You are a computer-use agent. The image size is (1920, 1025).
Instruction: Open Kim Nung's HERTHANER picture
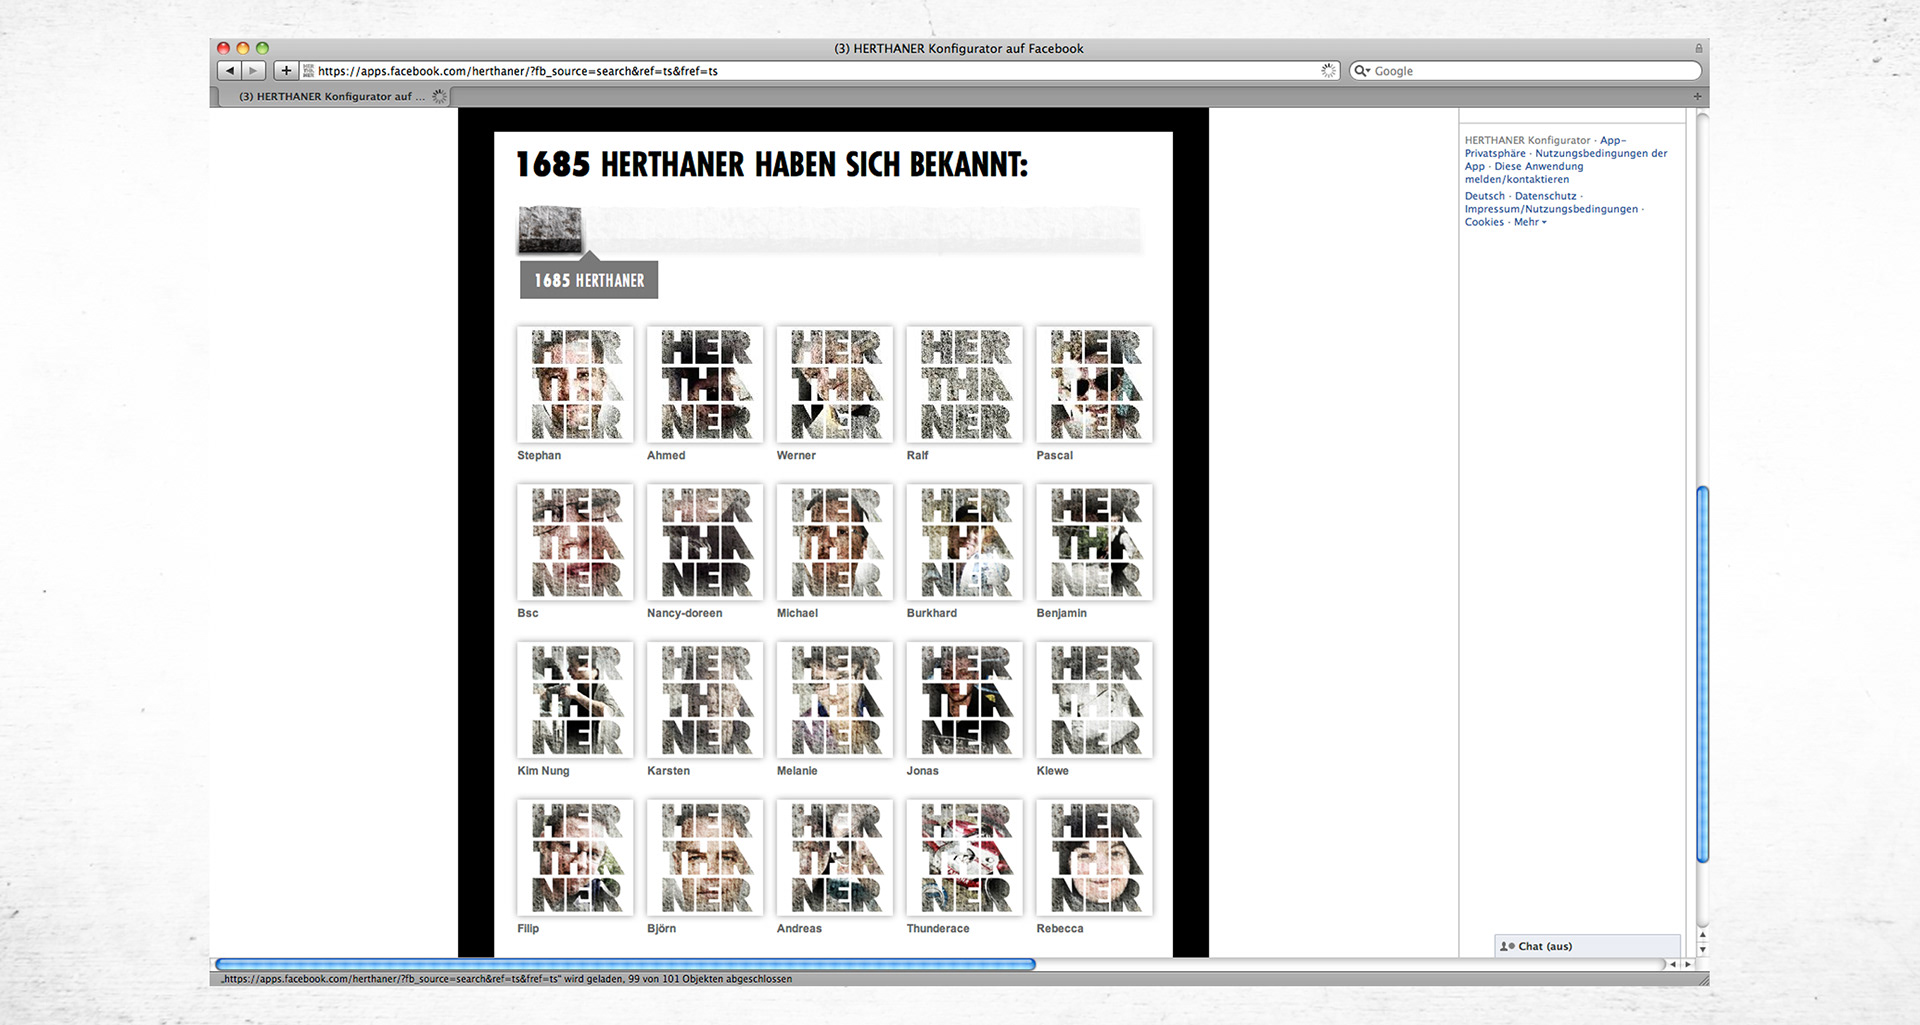(575, 700)
